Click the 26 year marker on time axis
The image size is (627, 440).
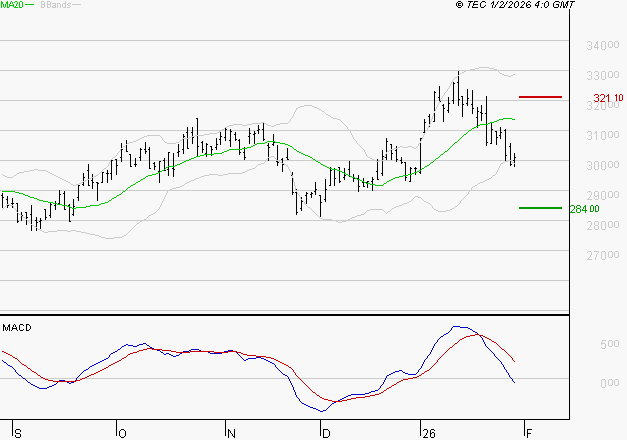[x=429, y=434]
